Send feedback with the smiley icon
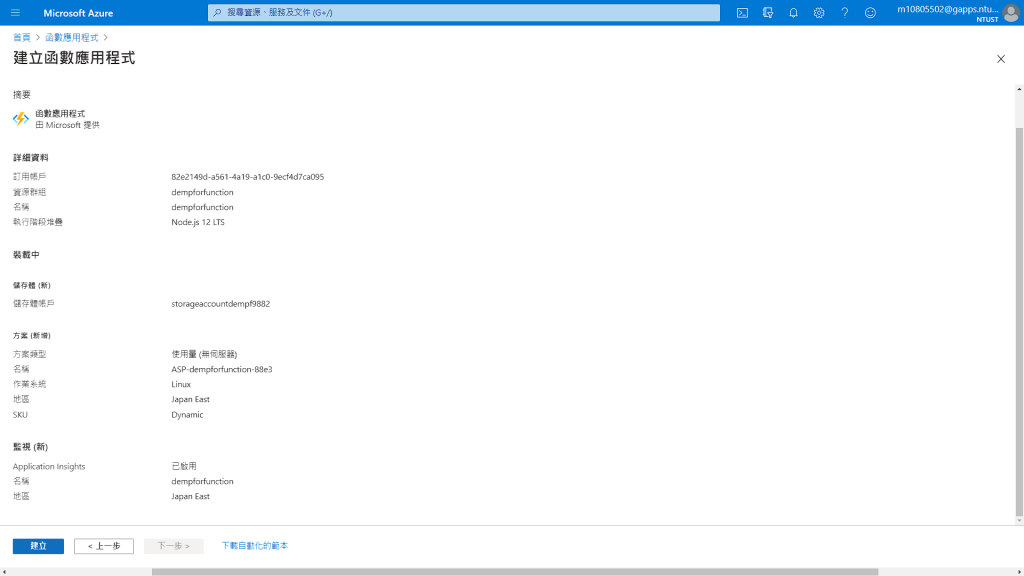Viewport: 1024px width, 576px height. (x=870, y=12)
